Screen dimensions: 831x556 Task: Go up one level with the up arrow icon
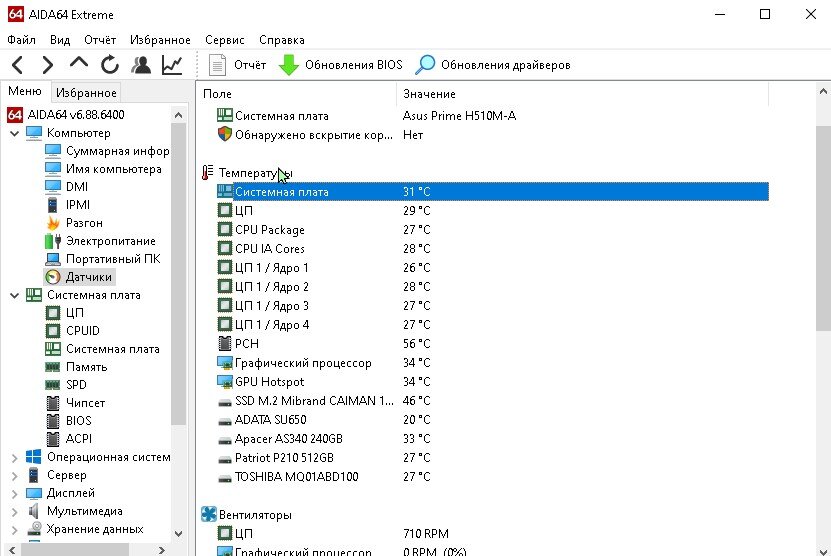tap(78, 63)
